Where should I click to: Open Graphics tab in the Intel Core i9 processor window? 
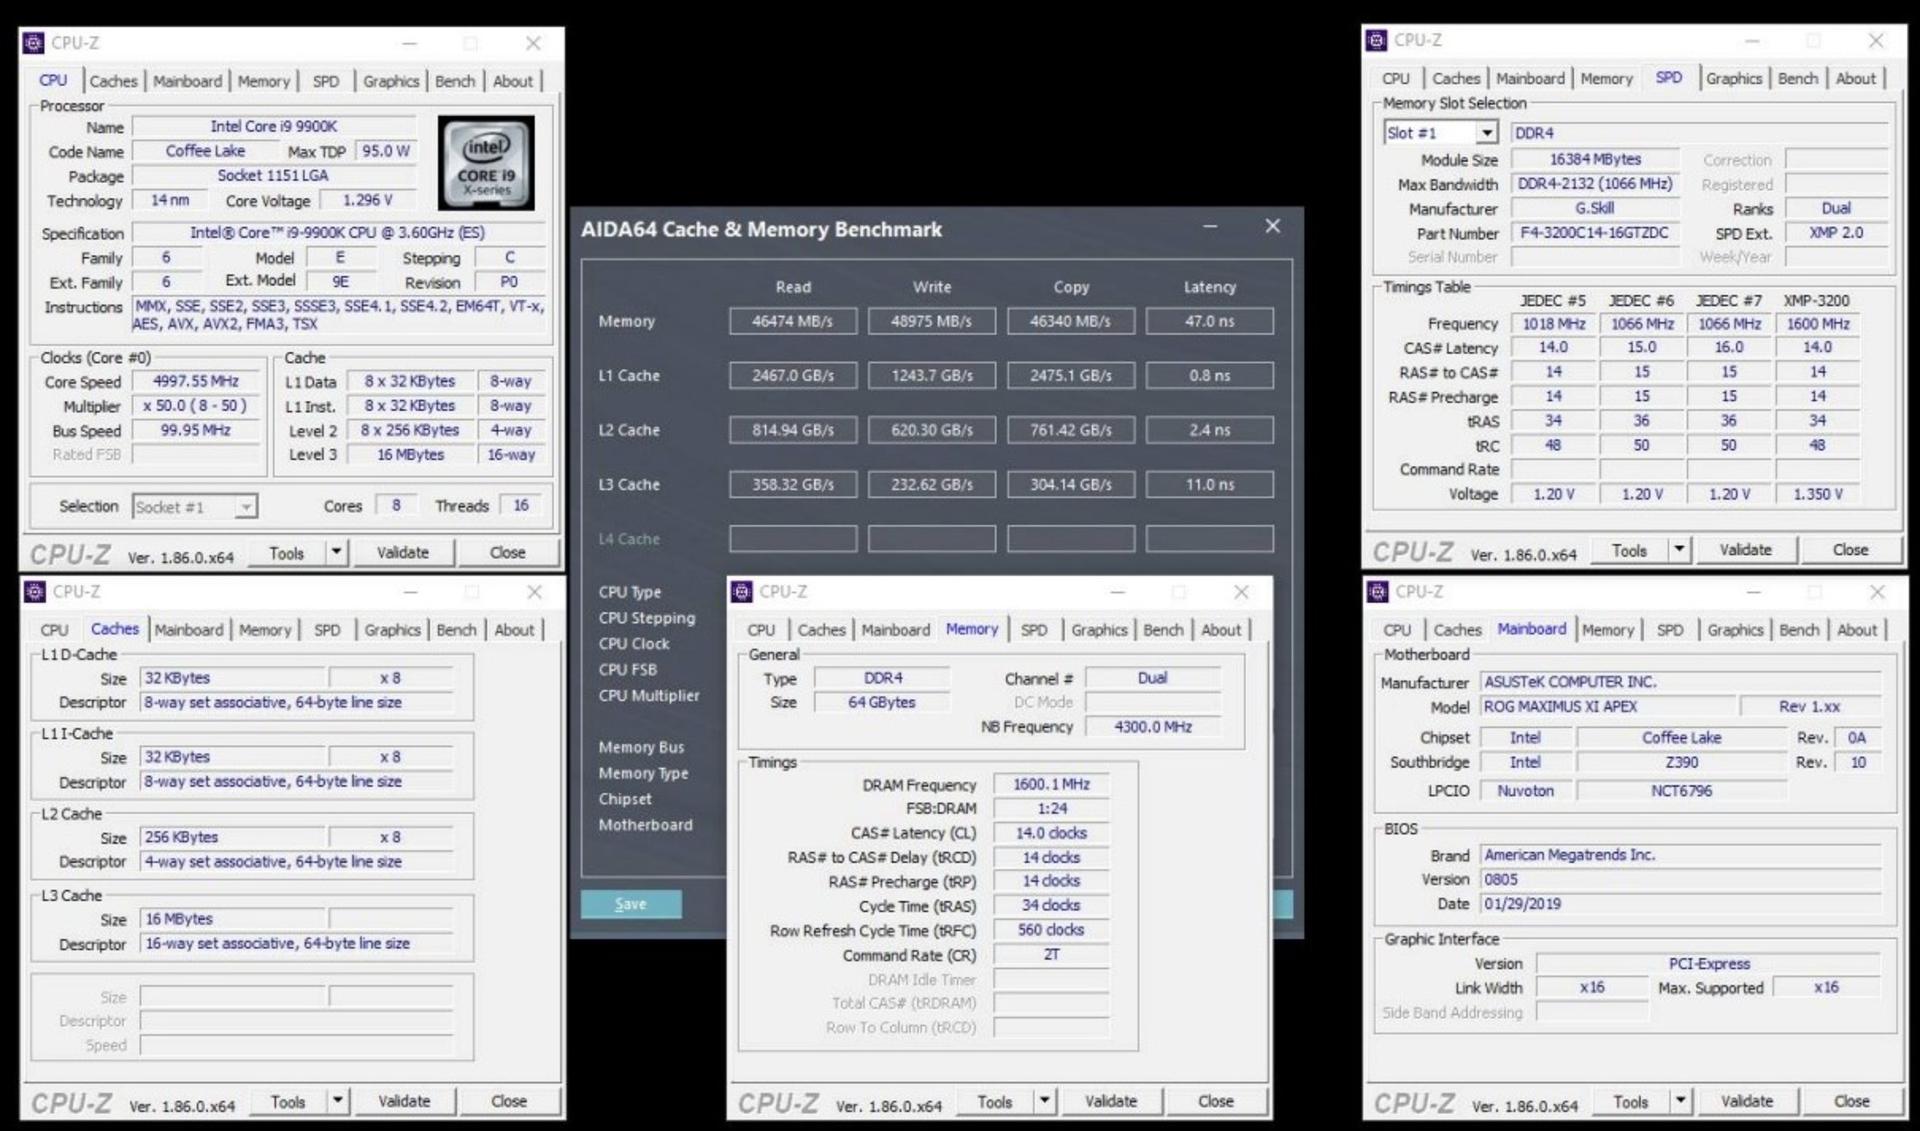click(x=391, y=82)
